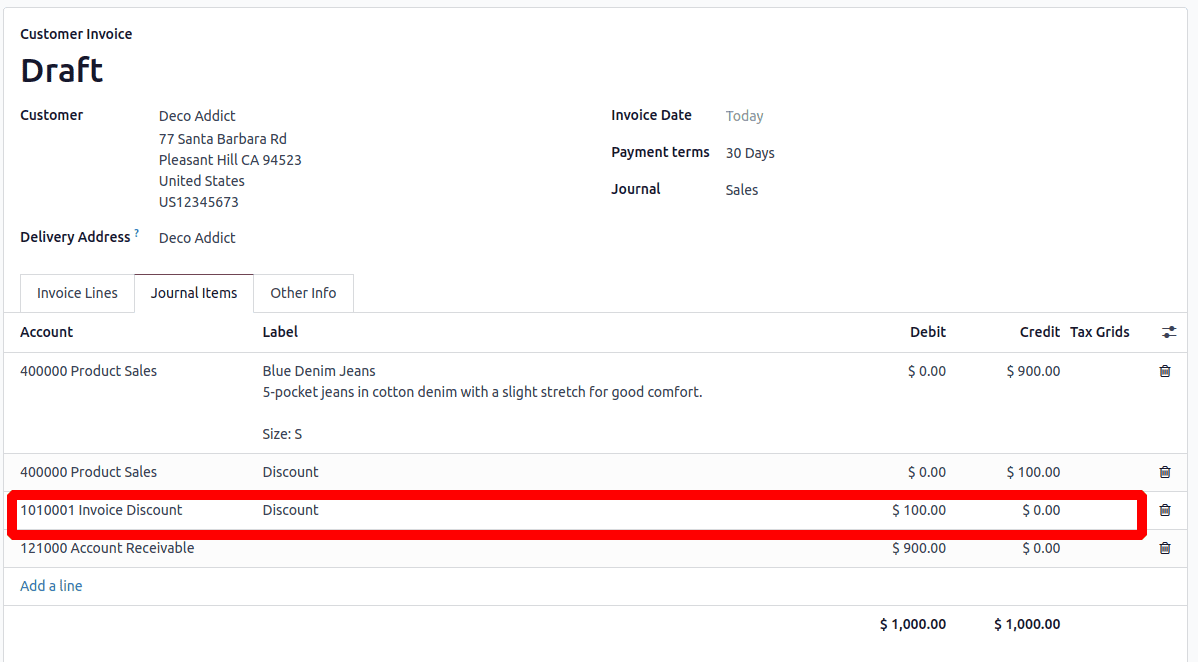Viewport: 1198px width, 662px height.
Task: Open the Delivery Address help tooltip
Action: coord(137,233)
